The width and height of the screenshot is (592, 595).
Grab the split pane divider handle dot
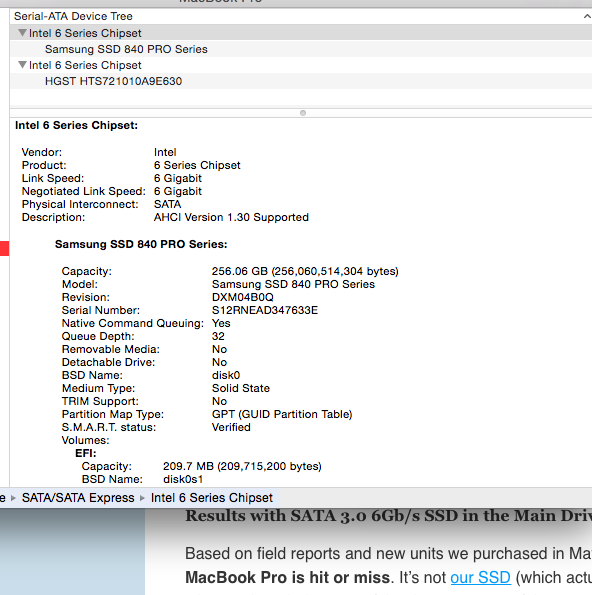click(x=303, y=113)
